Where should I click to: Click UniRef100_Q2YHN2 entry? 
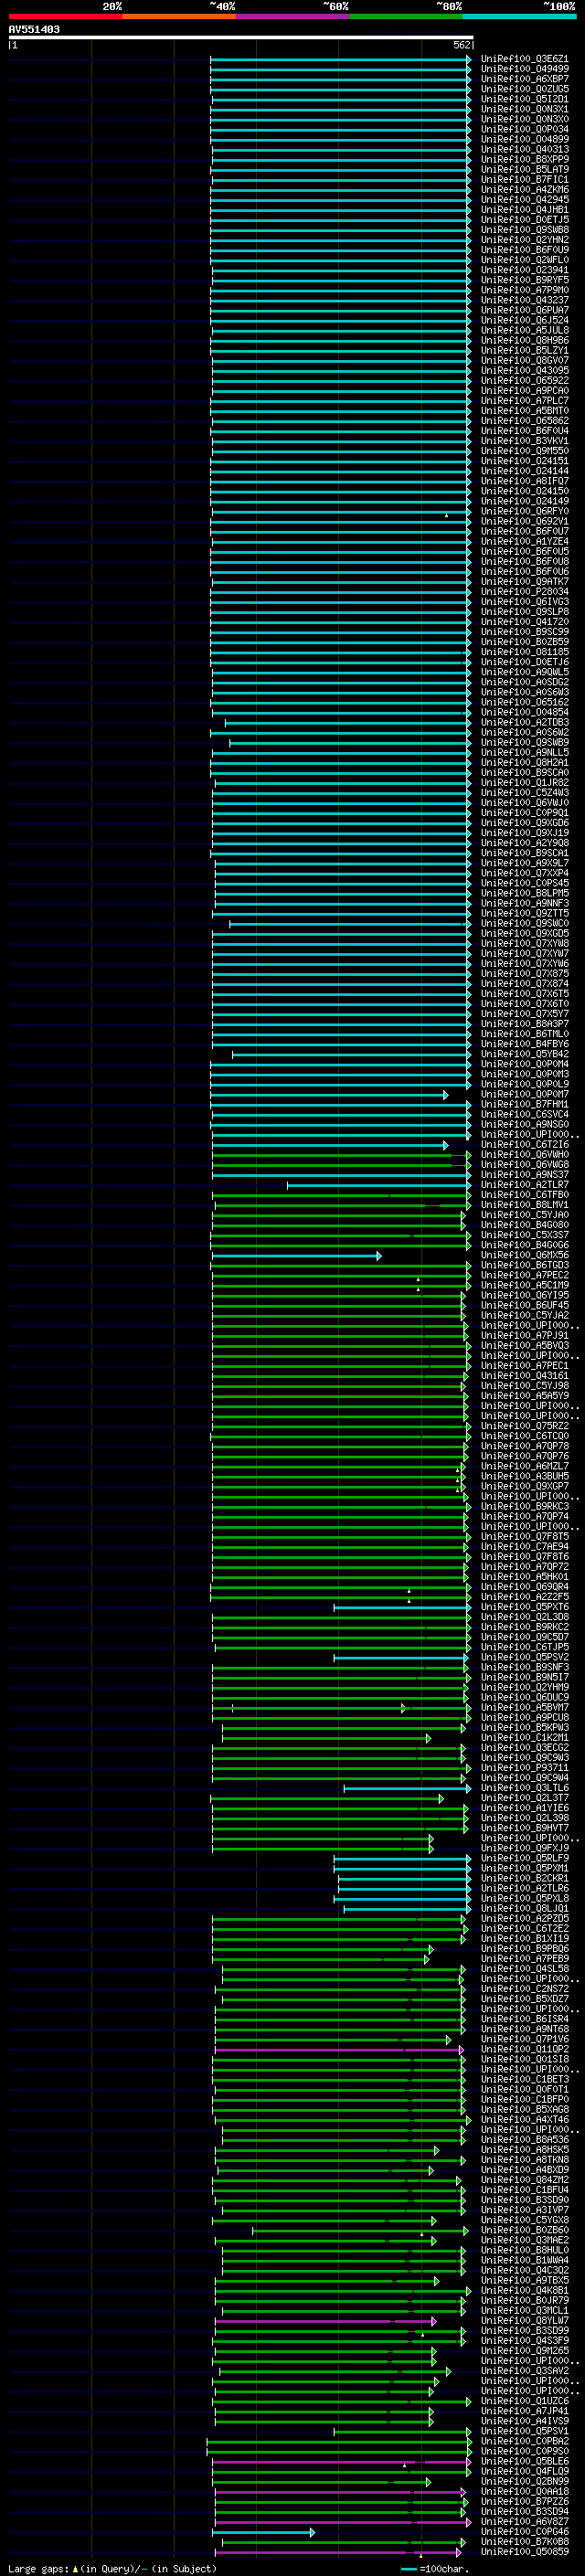tap(525, 239)
